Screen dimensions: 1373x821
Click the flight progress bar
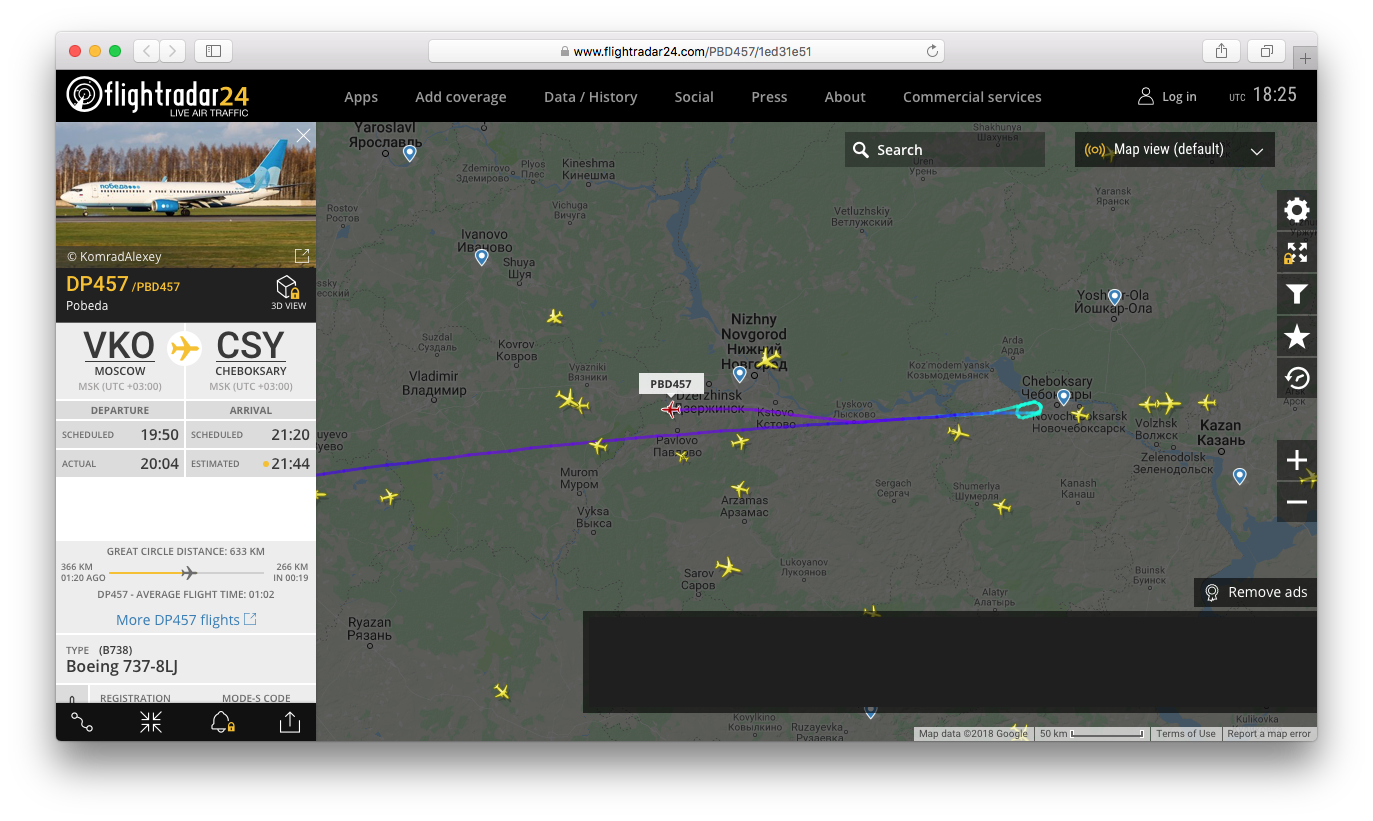tap(186, 573)
